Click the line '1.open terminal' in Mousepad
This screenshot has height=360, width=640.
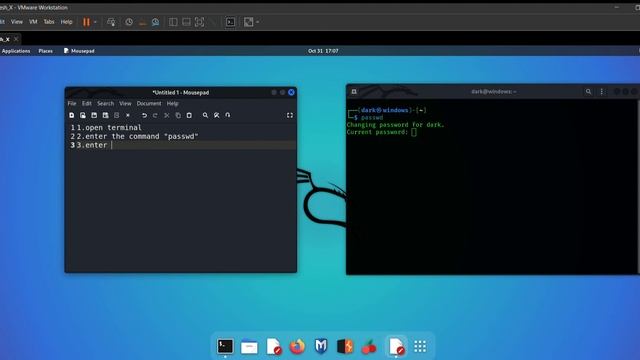(x=109, y=128)
